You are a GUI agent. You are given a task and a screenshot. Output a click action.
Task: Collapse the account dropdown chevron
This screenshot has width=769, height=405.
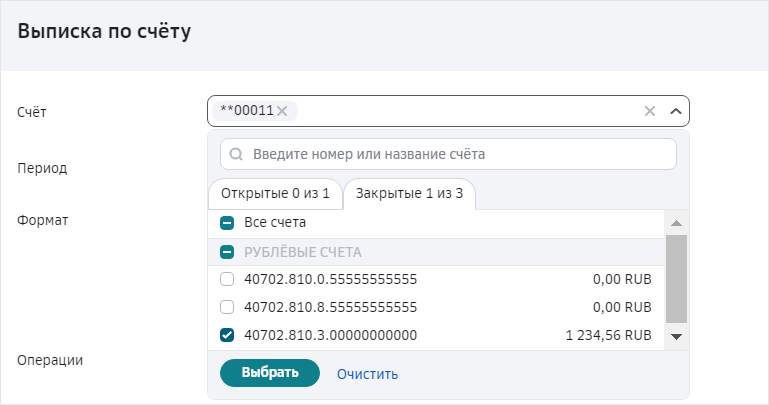(675, 111)
